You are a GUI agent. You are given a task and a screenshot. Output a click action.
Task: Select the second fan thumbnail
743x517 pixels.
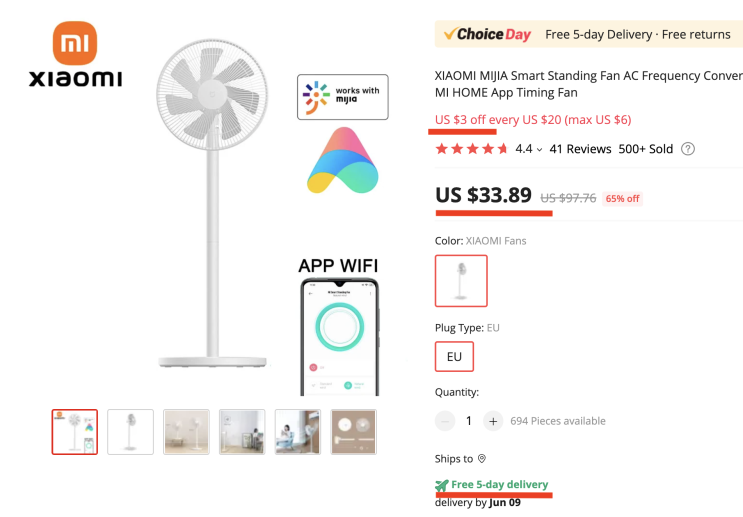point(131,432)
